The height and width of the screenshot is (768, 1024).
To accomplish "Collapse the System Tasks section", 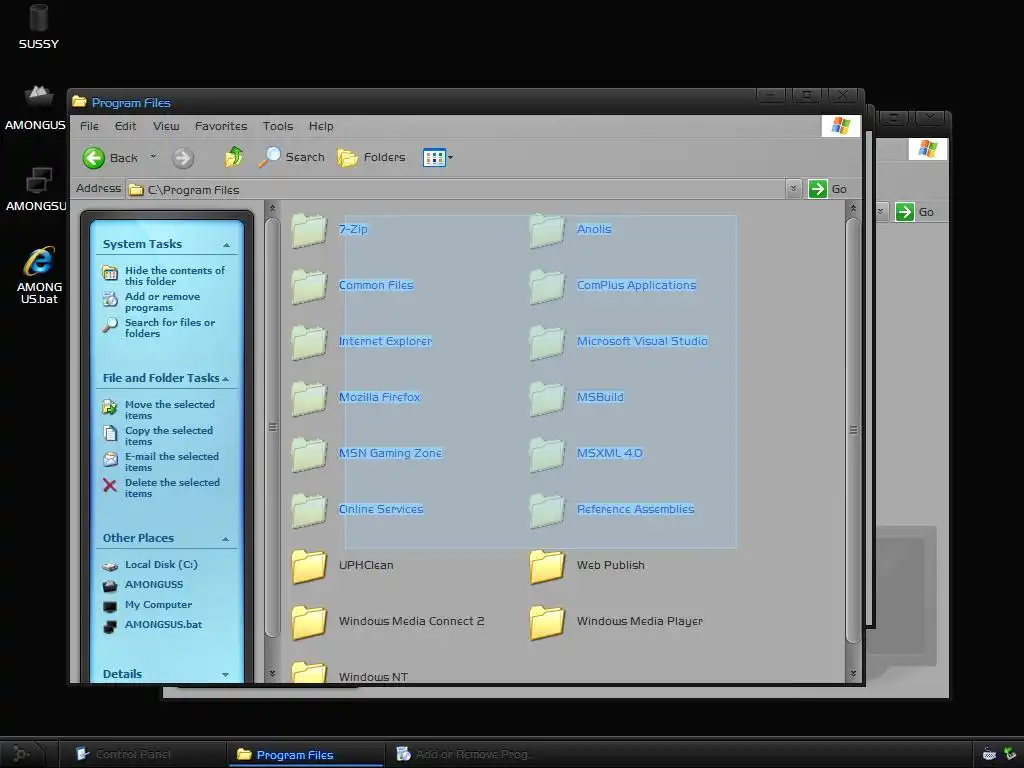I will pyautogui.click(x=226, y=245).
